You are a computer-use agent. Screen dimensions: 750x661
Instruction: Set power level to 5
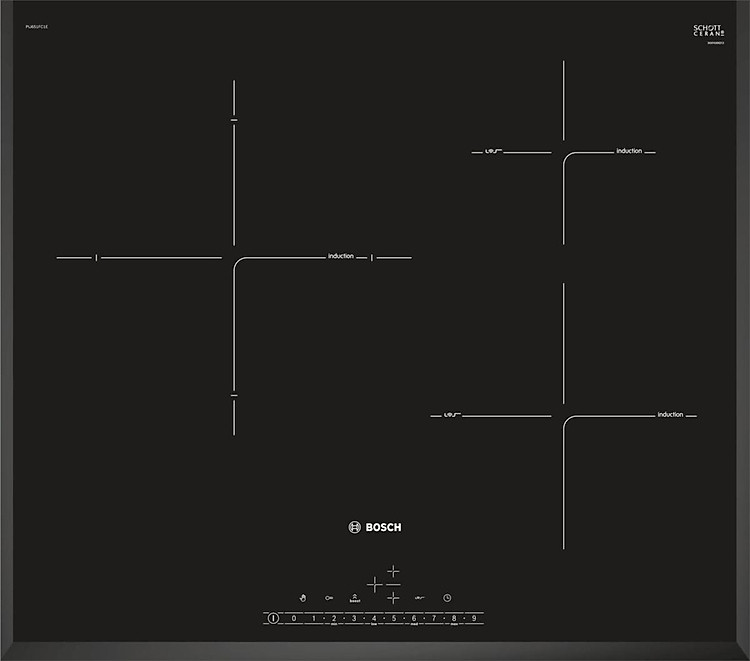tap(393, 619)
